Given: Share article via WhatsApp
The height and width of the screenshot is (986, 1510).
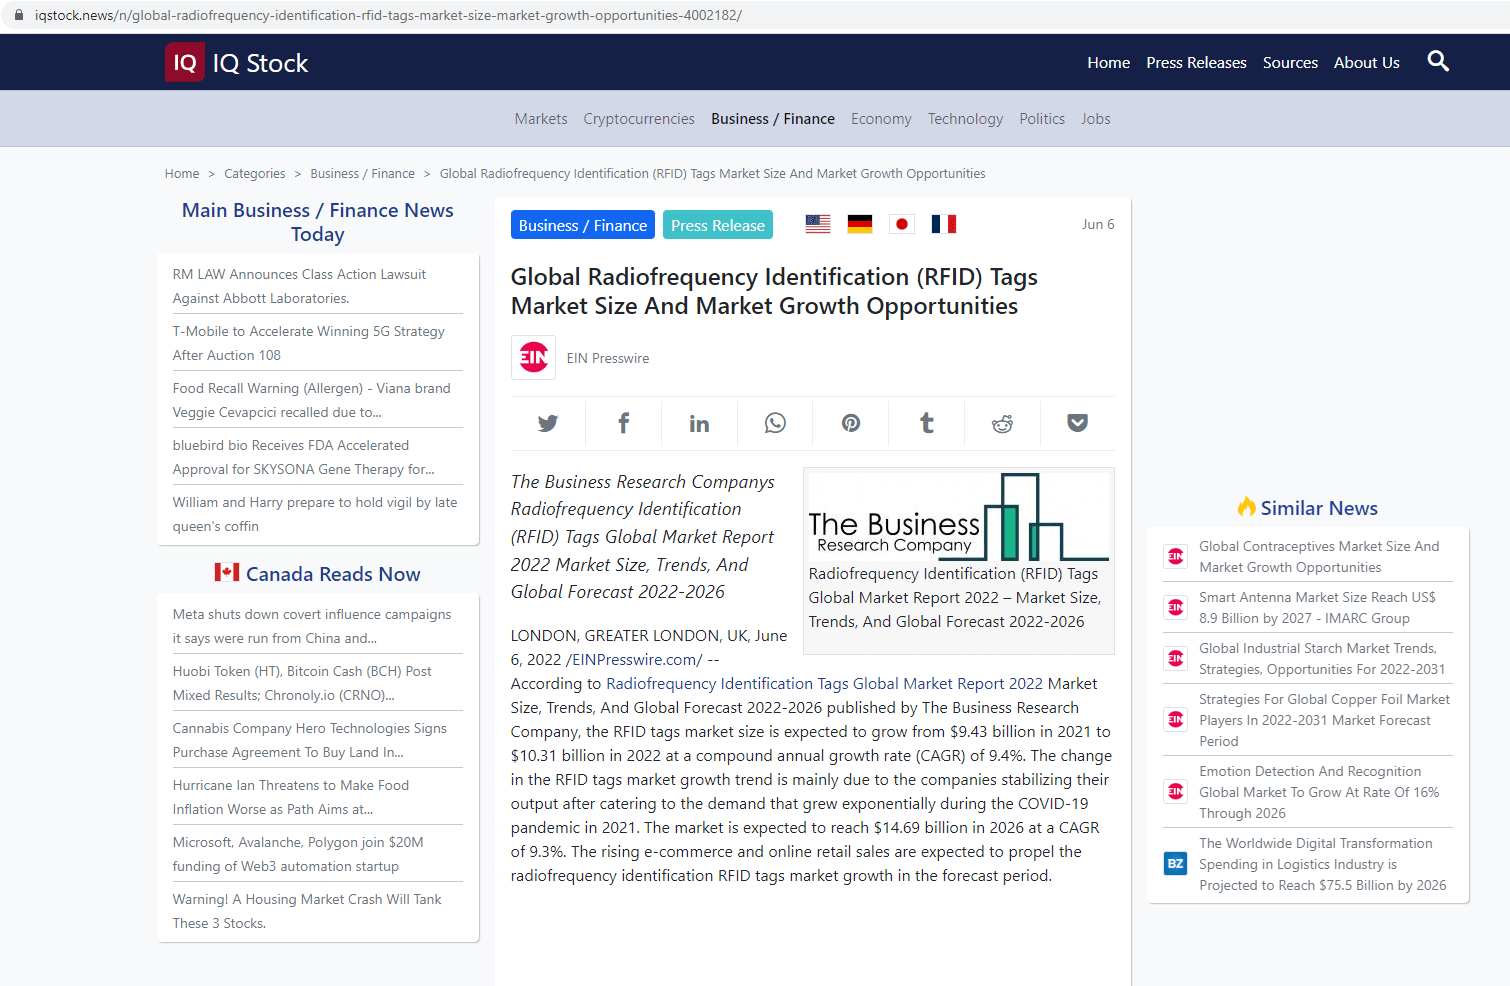Looking at the screenshot, I should pos(775,423).
